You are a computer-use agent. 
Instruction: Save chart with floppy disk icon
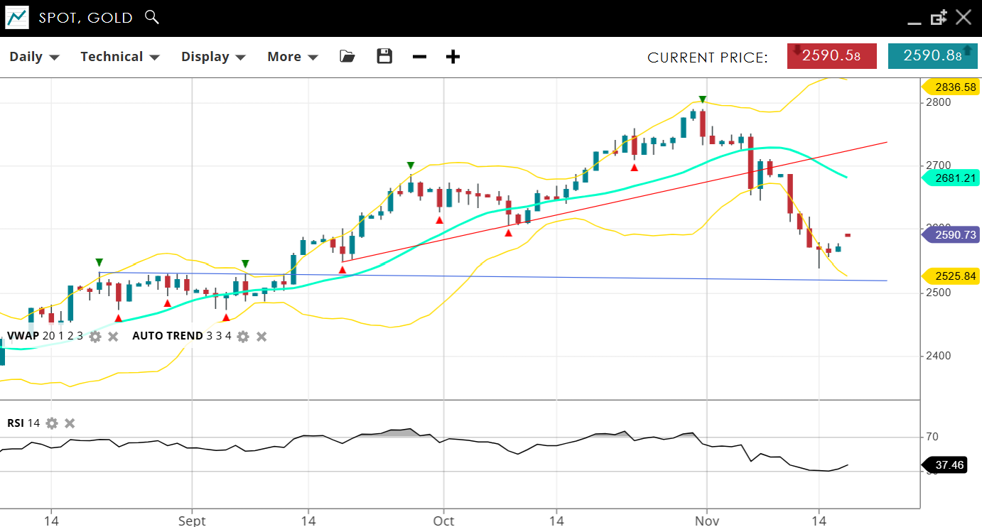click(384, 57)
